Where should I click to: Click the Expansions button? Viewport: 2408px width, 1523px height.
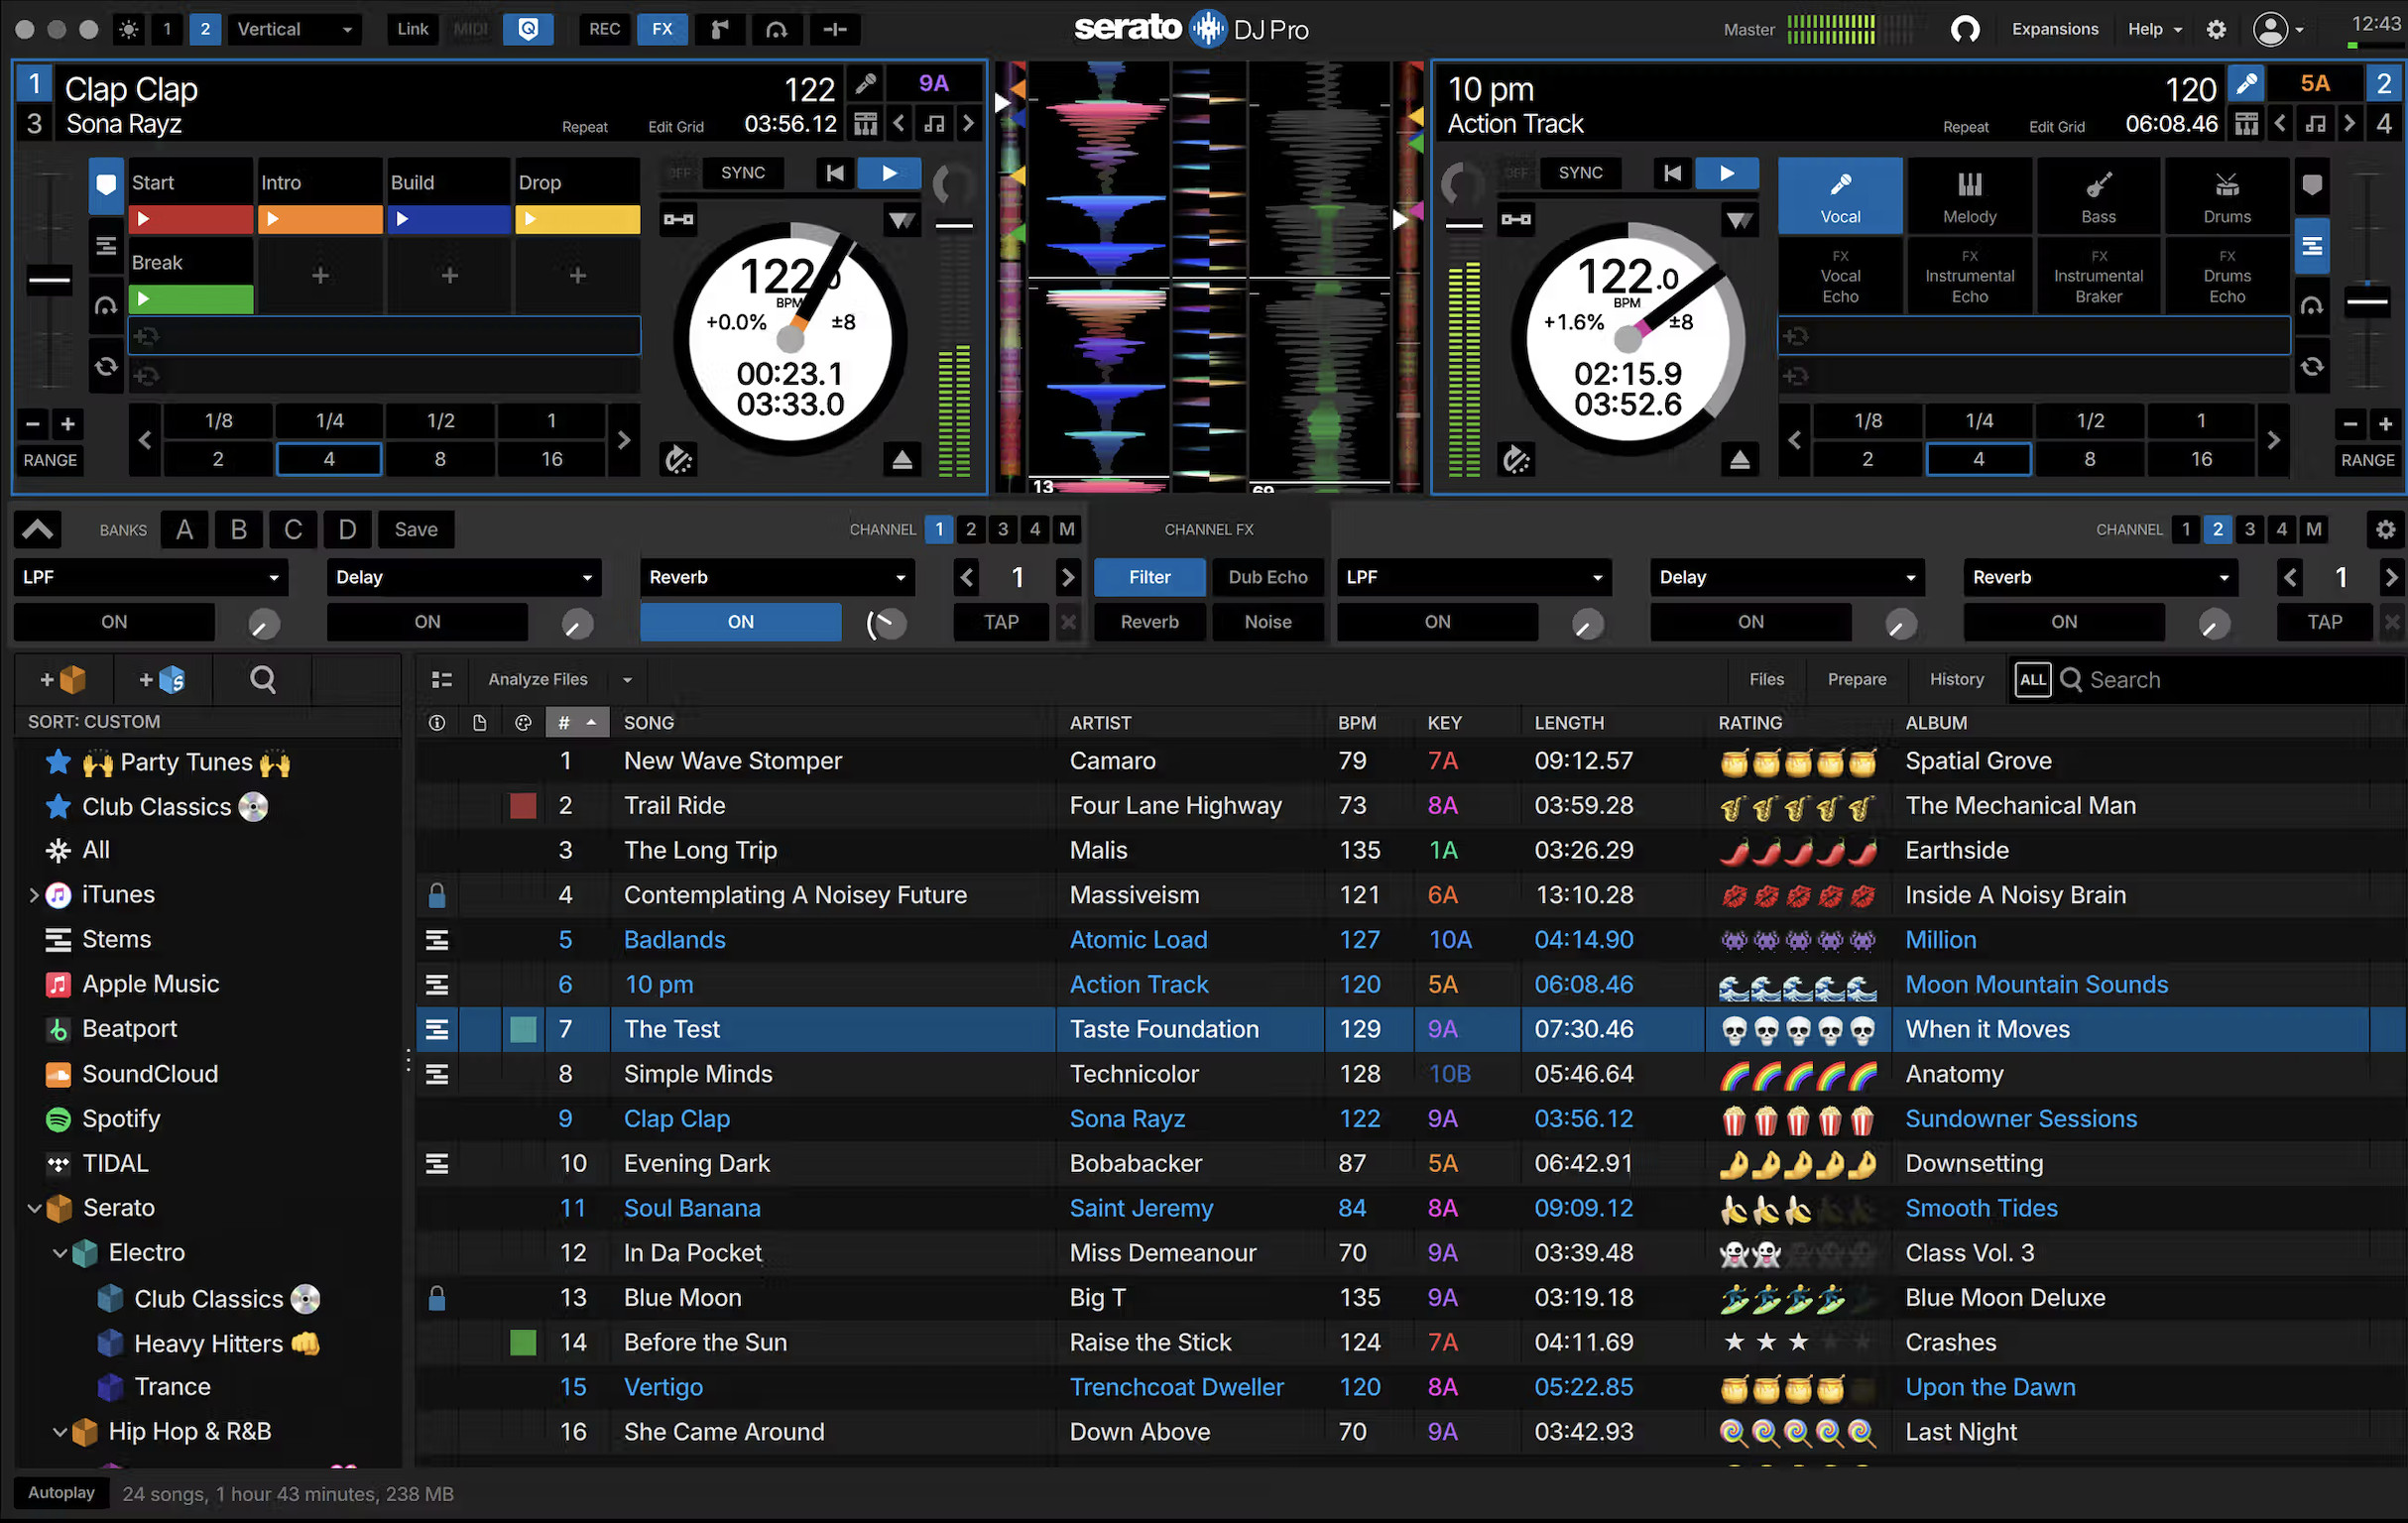pos(2054,29)
